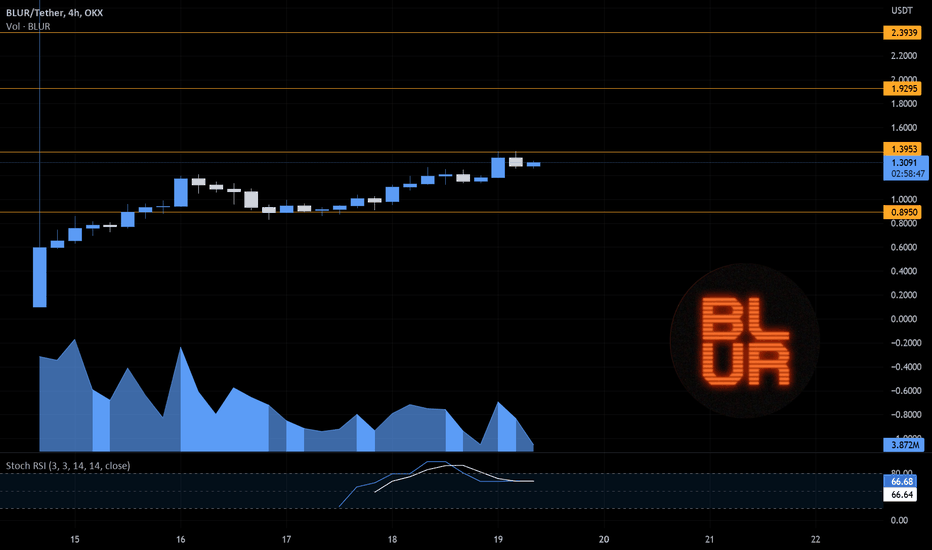Image resolution: width=932 pixels, height=550 pixels.
Task: Click the 1.3953 orange price label
Action: coord(902,149)
